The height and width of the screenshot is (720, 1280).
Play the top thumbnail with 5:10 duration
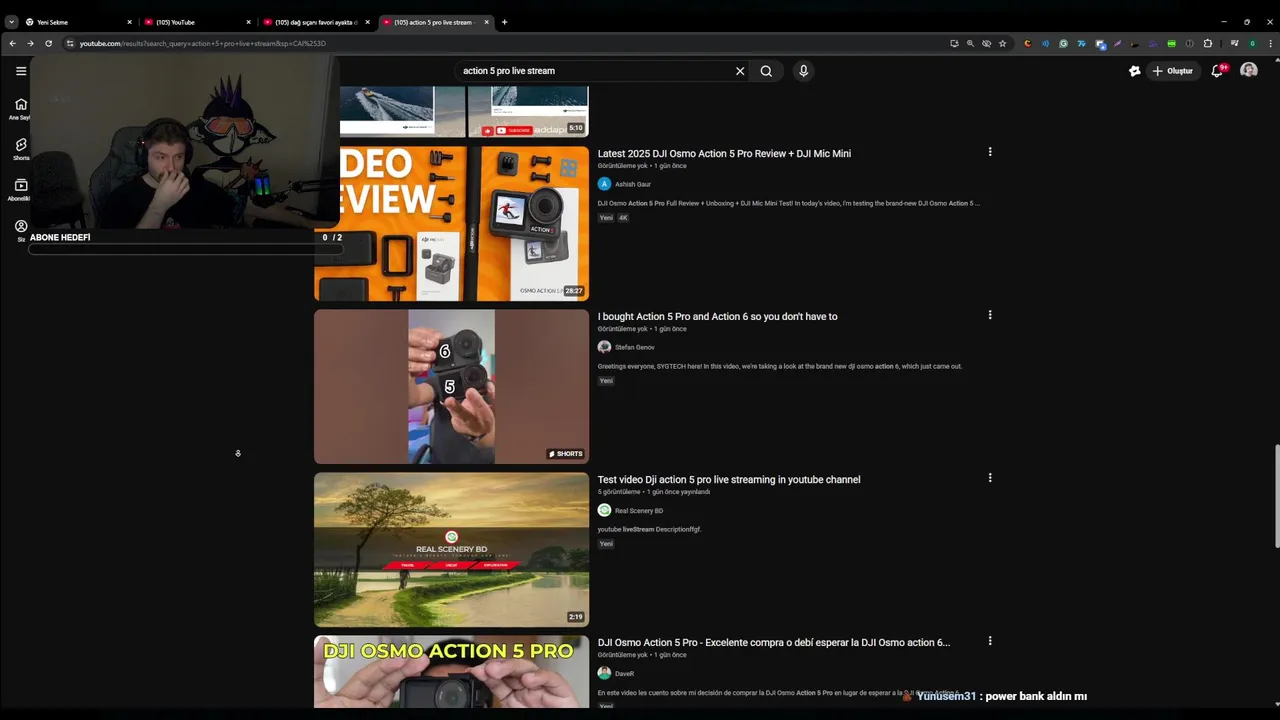point(464,111)
